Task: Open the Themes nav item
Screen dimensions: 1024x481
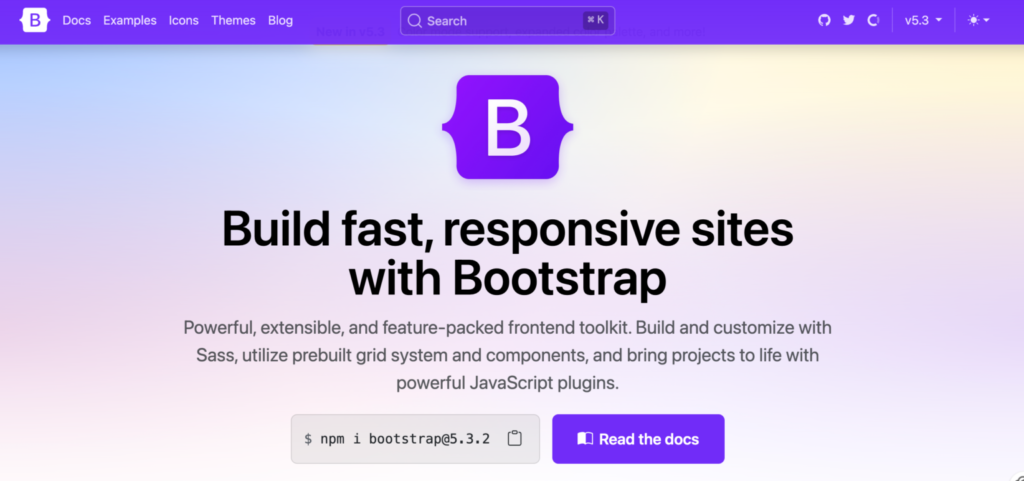Action: tap(233, 20)
